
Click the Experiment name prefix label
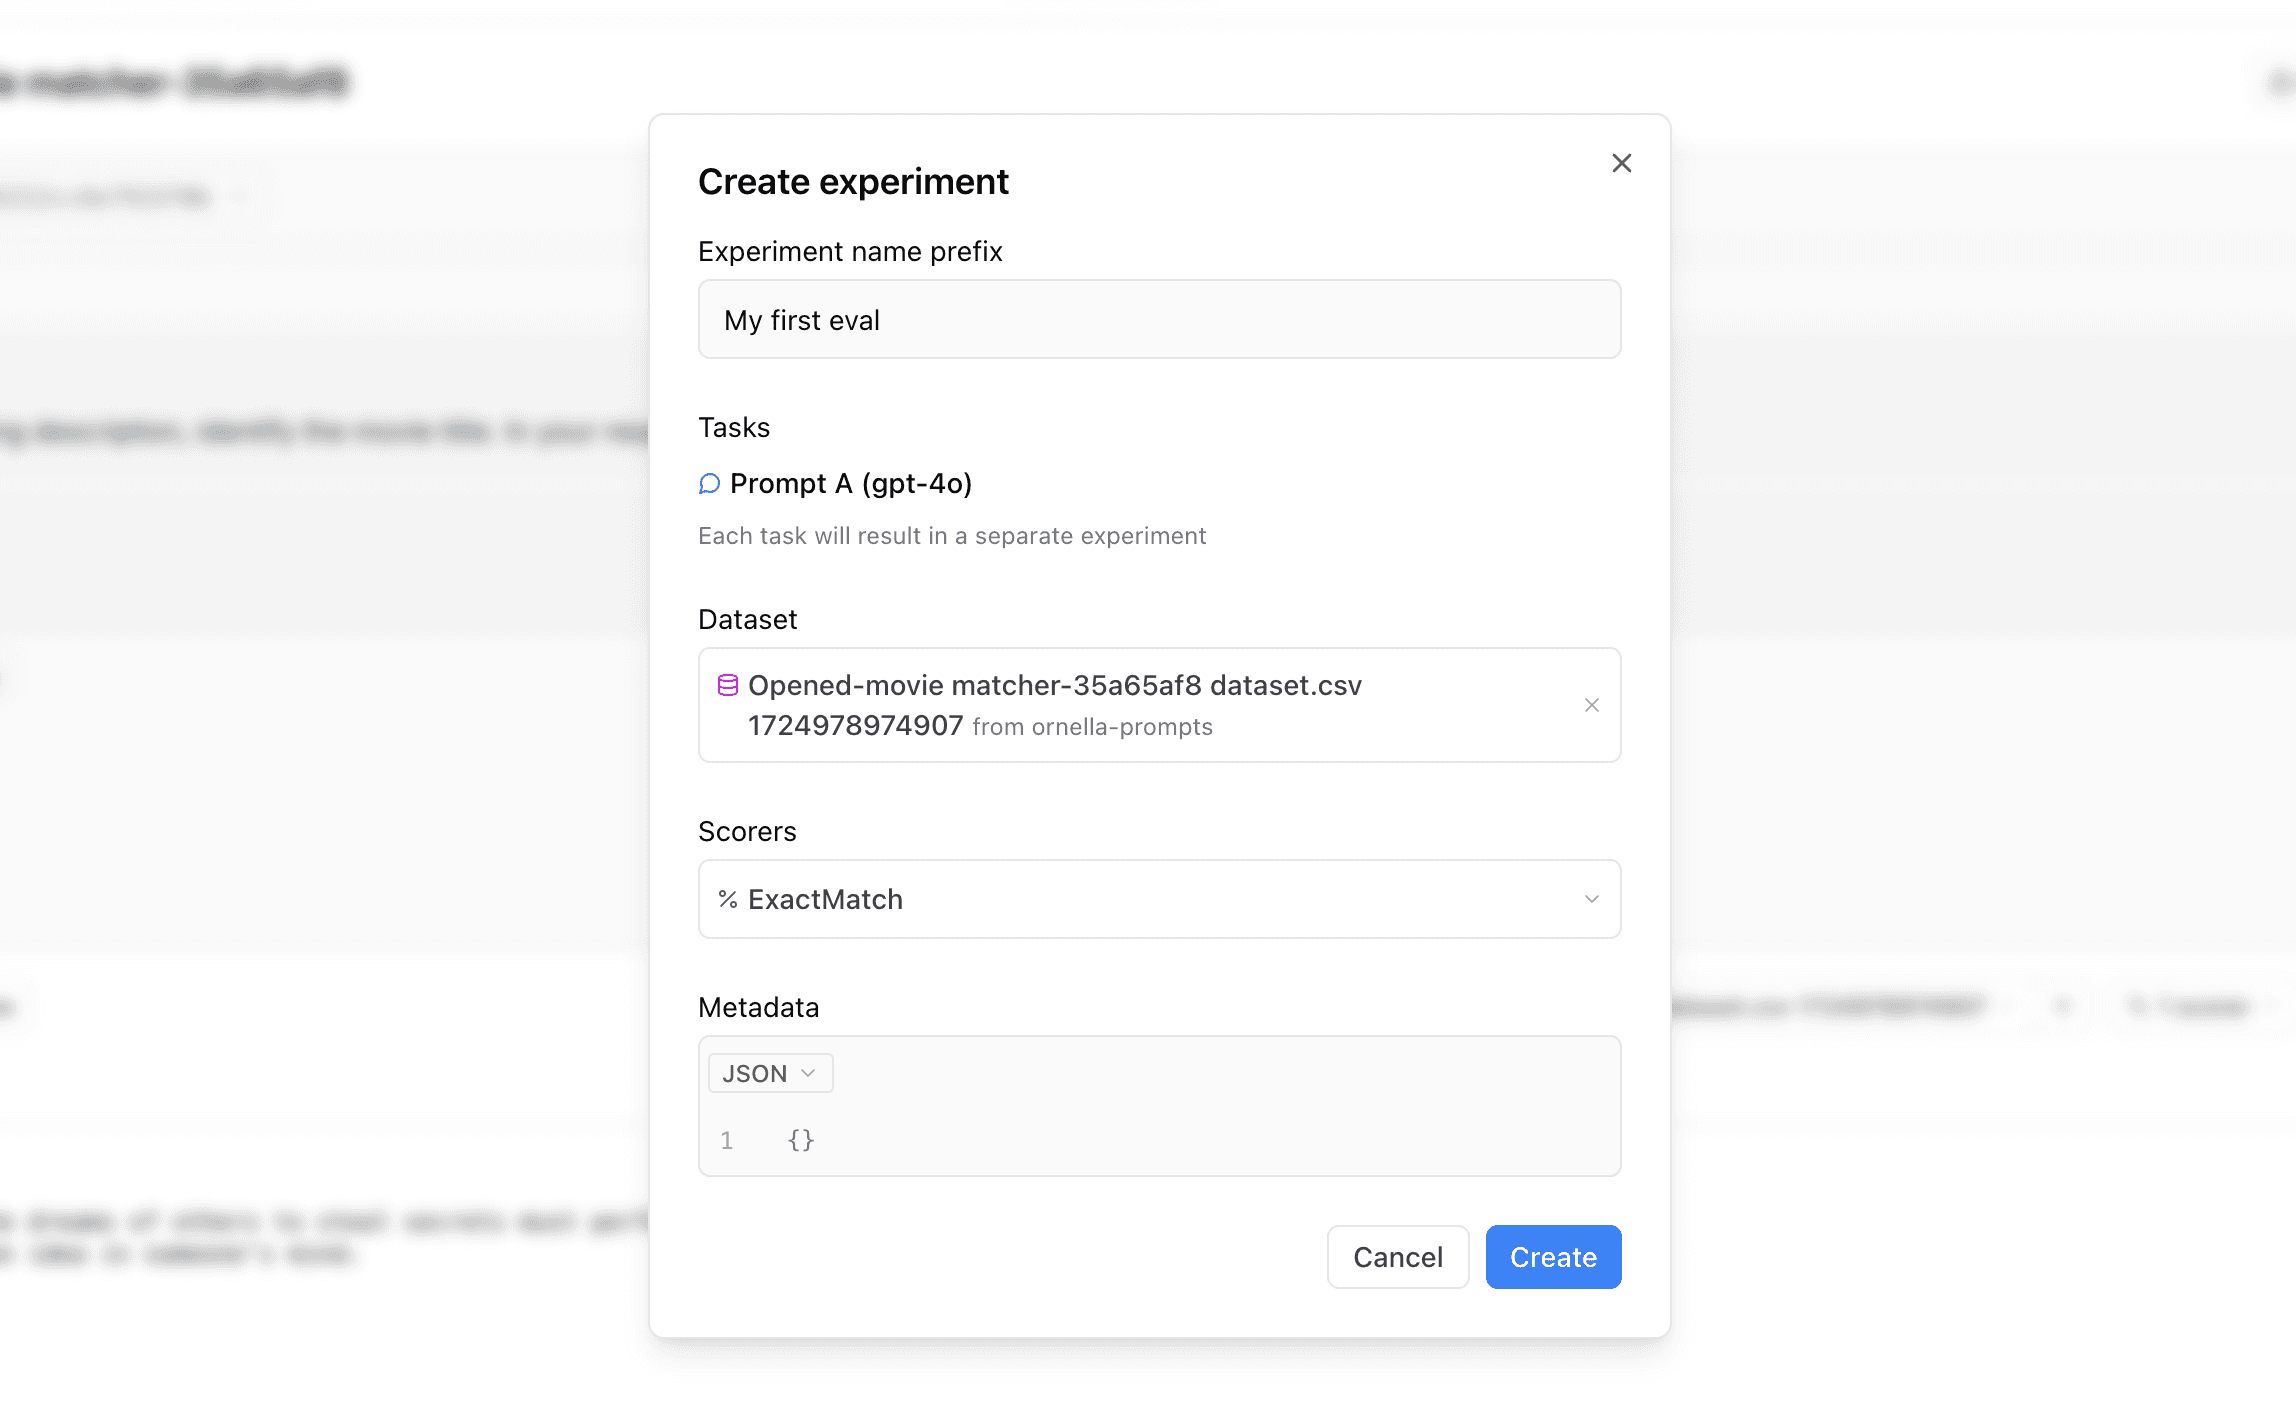[x=850, y=252]
